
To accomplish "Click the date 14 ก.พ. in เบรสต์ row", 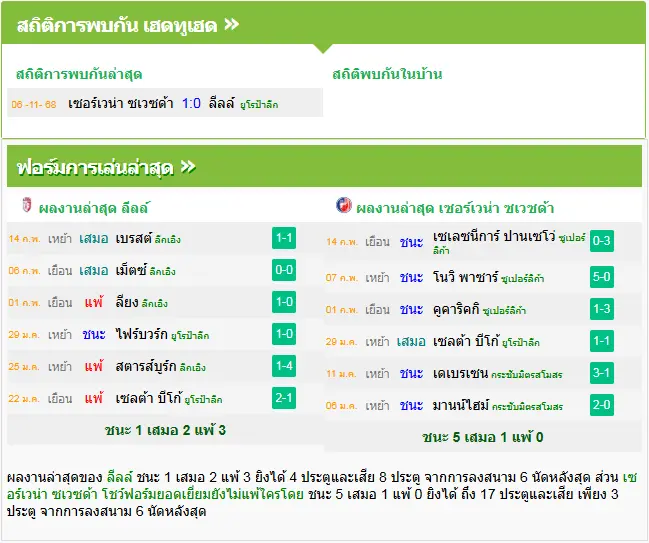I will (x=24, y=239).
